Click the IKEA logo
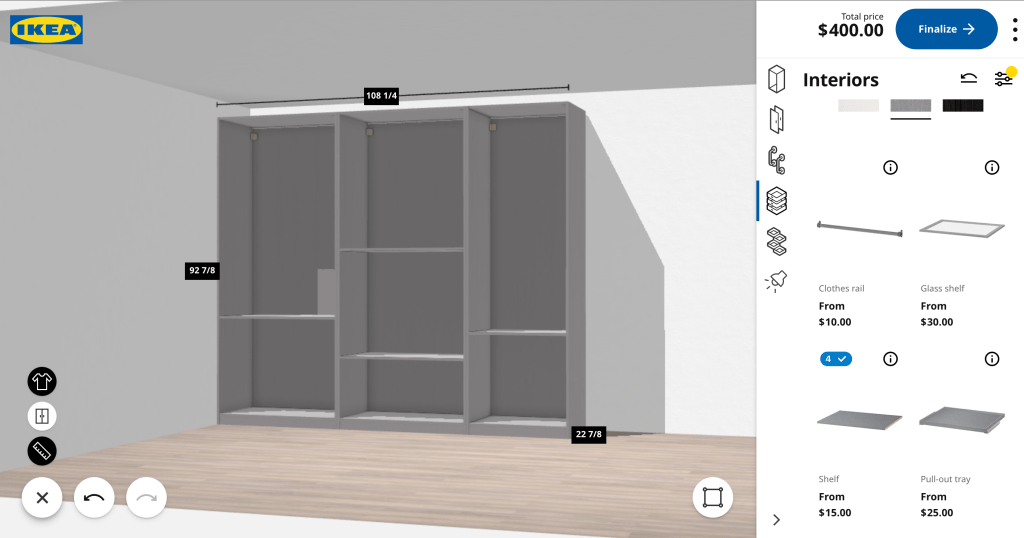The width and height of the screenshot is (1024, 538). 46,30
